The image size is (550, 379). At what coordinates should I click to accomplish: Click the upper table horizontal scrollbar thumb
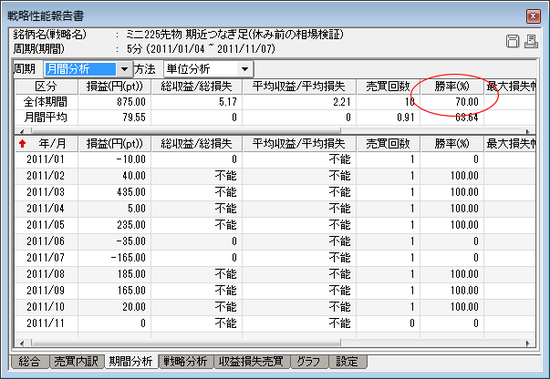coord(186,131)
